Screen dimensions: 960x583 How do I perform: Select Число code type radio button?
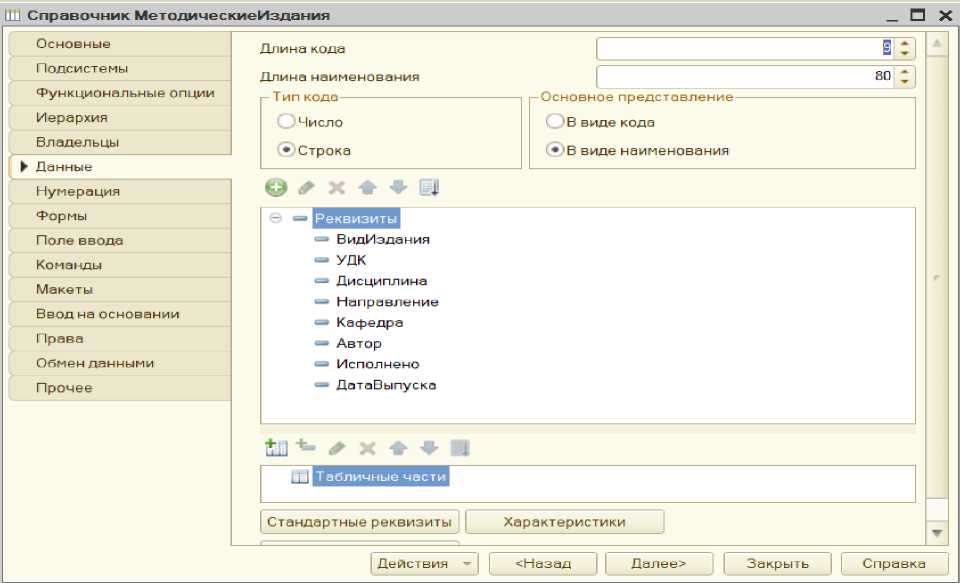286,121
